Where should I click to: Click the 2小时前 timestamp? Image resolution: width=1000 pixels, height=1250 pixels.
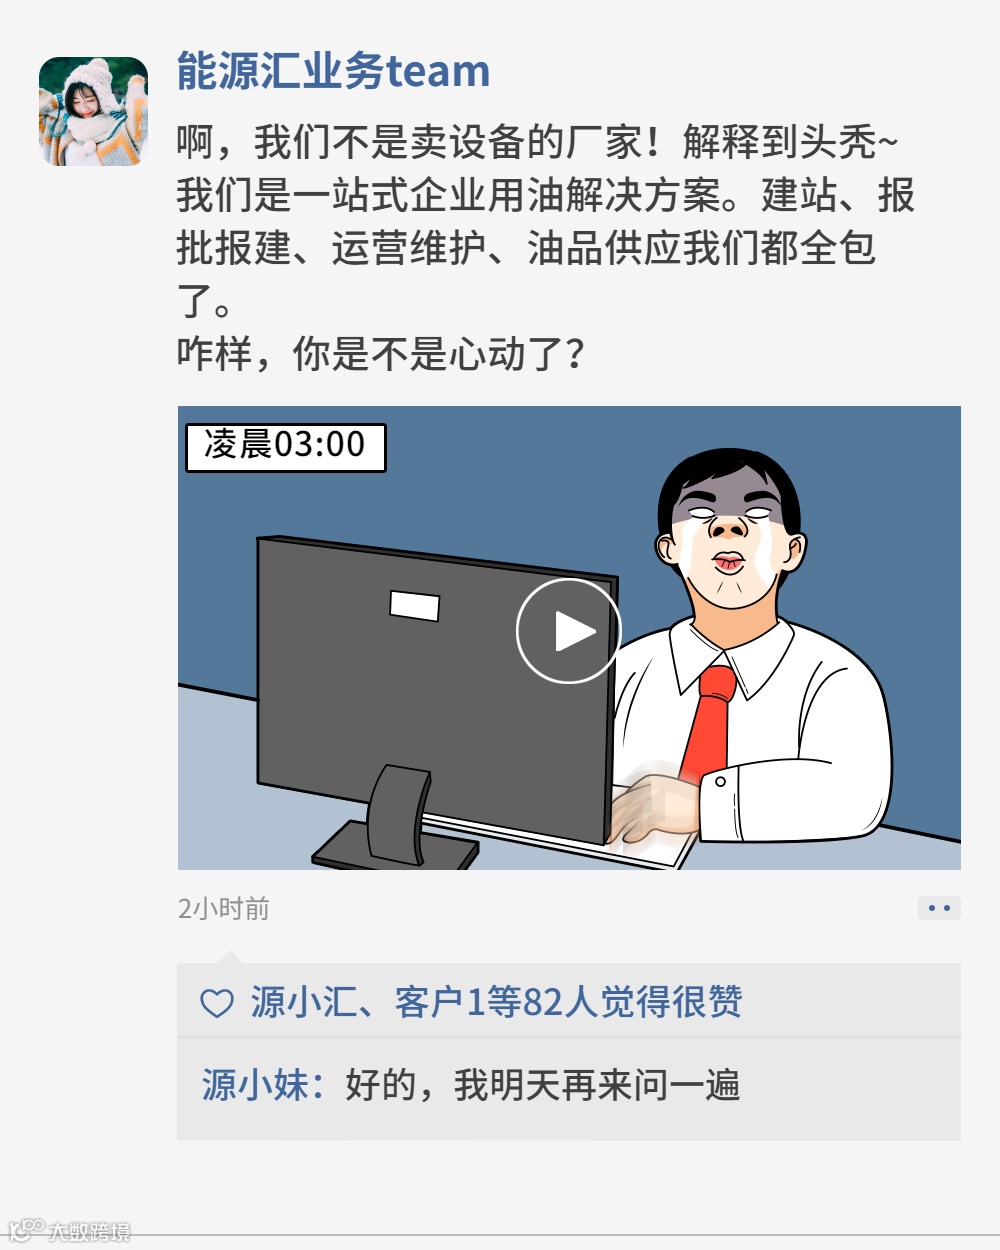coord(224,908)
